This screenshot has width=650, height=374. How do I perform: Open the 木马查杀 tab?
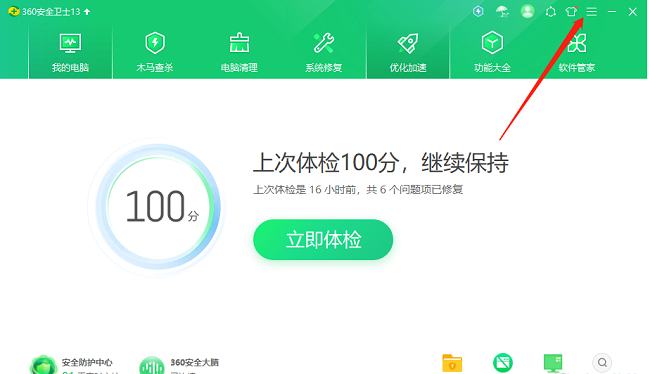tap(155, 53)
